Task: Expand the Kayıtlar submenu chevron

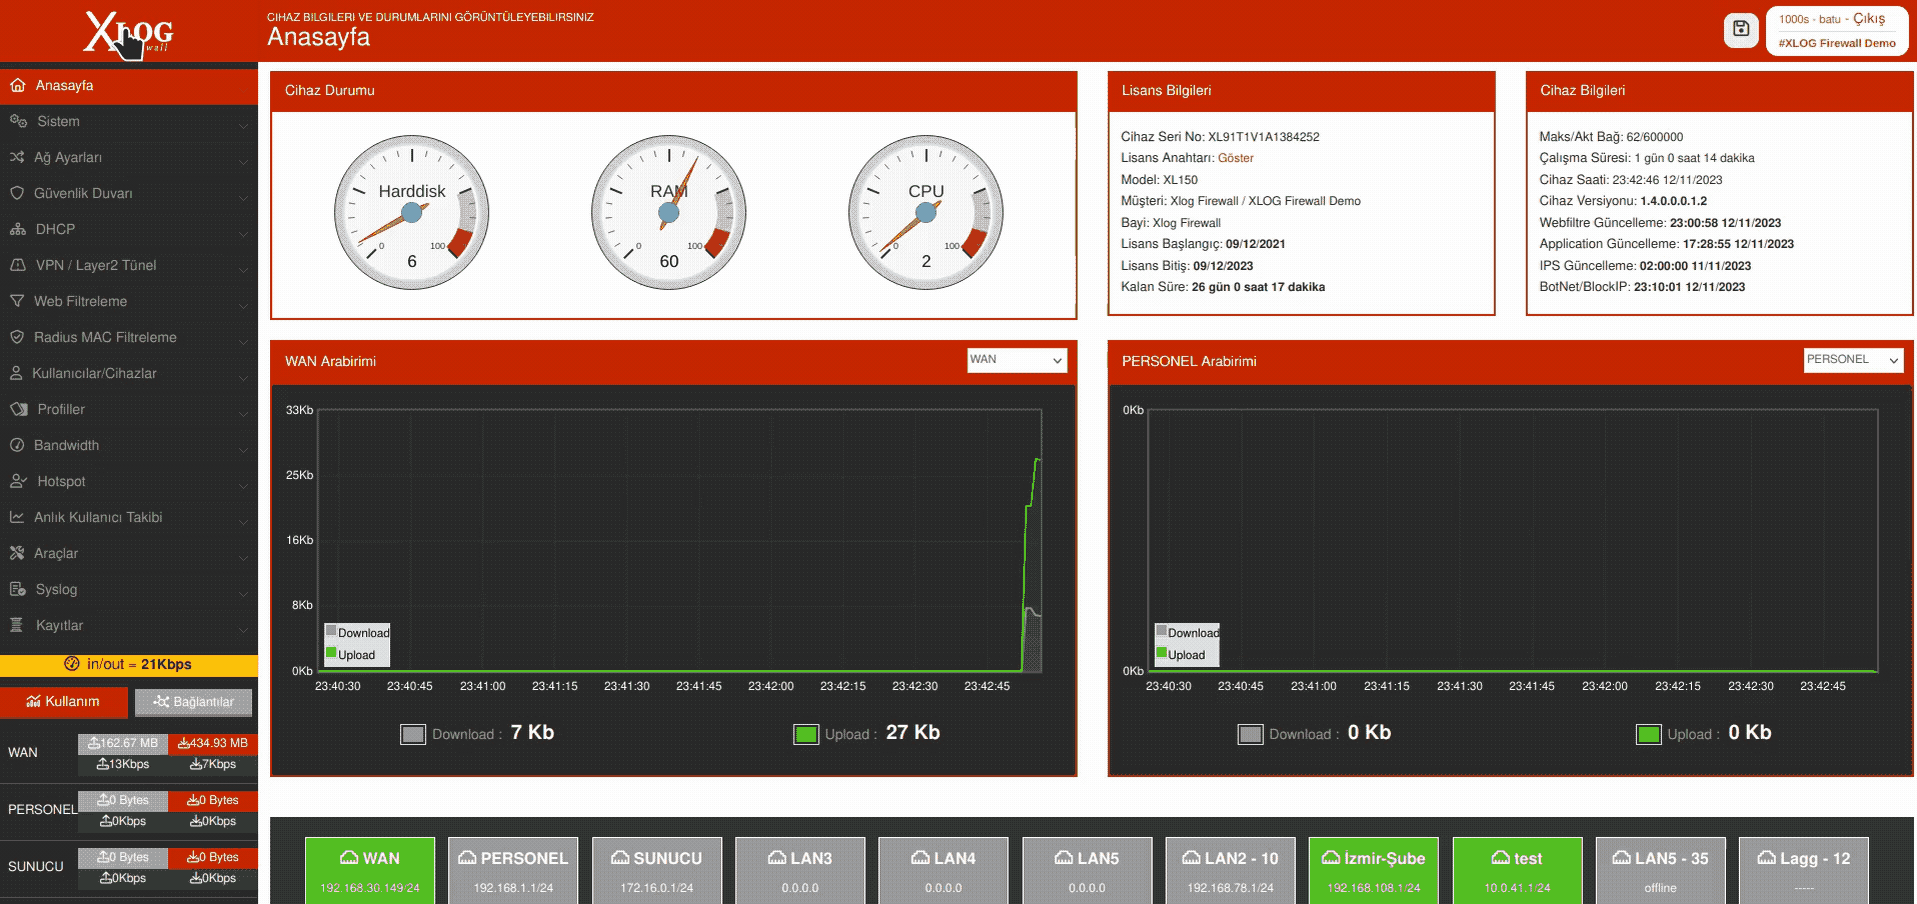Action: (243, 629)
